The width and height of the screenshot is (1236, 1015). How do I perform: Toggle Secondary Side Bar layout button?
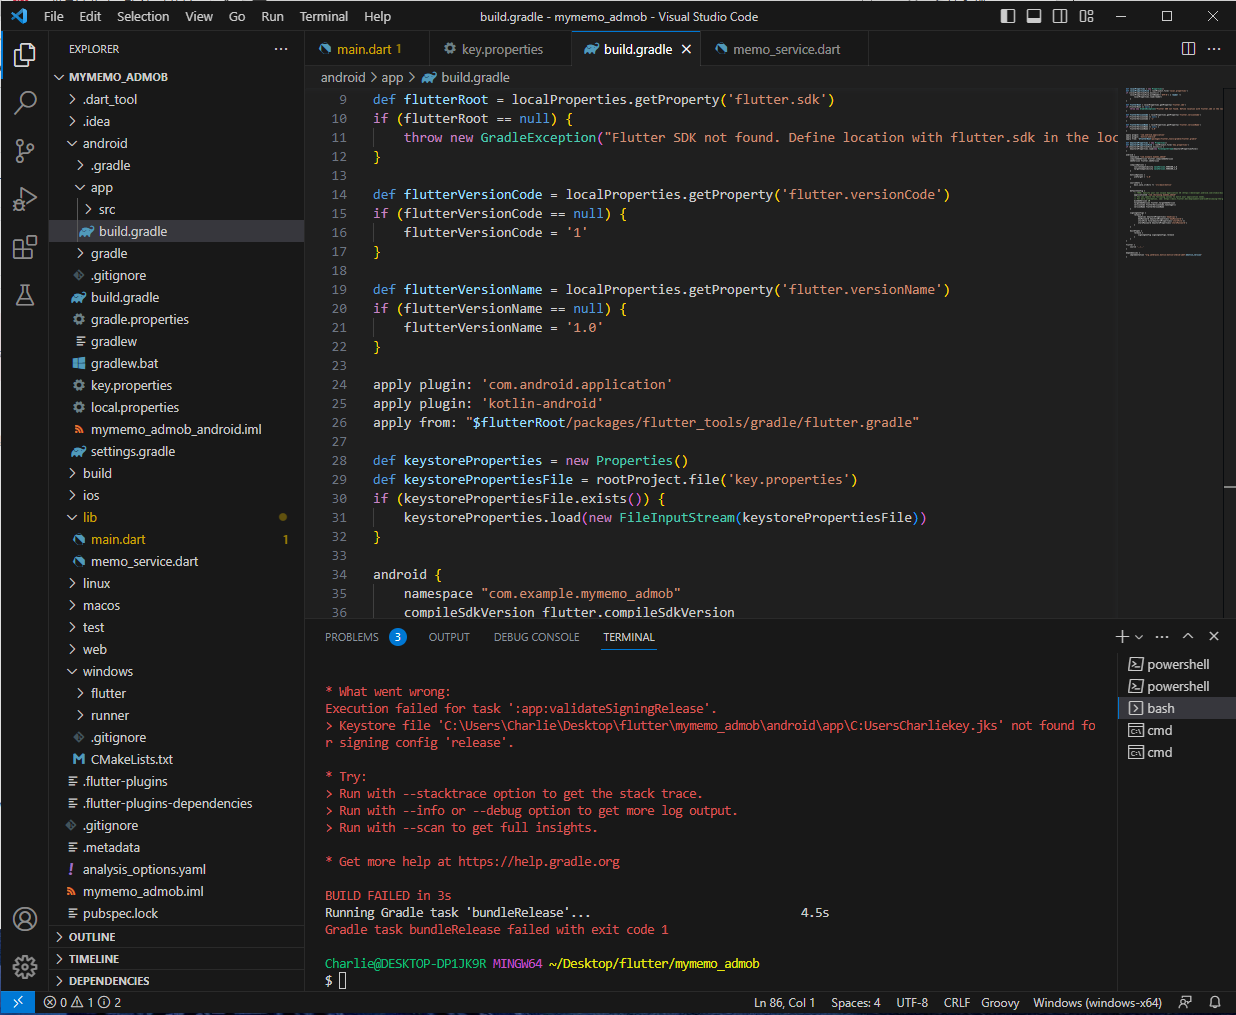(x=1060, y=16)
